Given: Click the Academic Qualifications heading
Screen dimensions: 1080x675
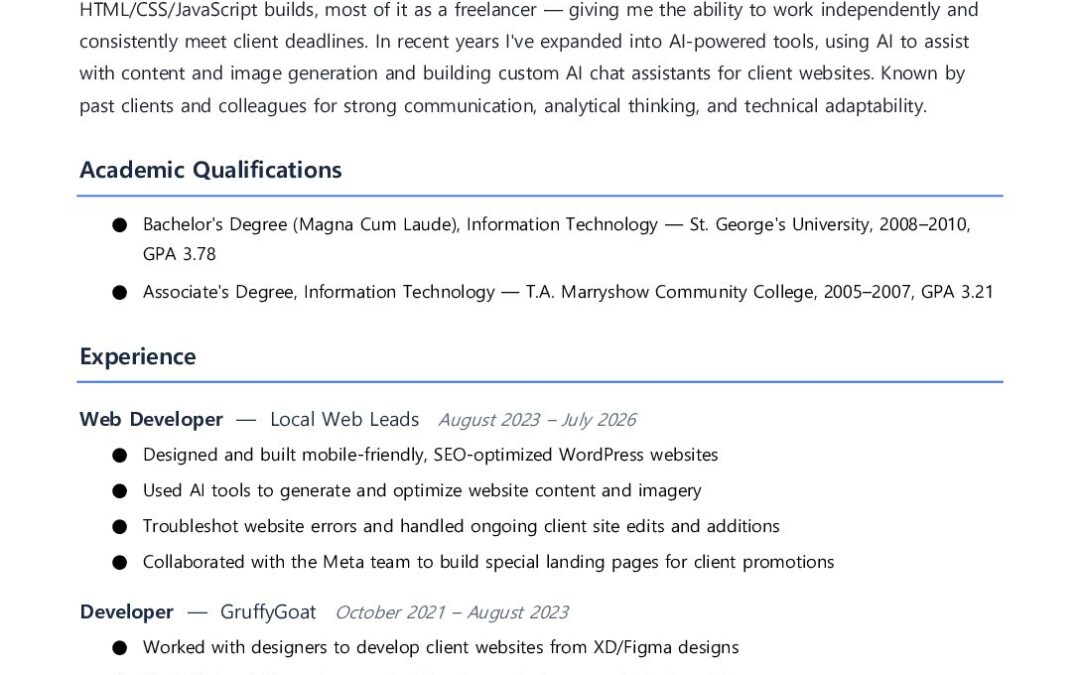Looking at the screenshot, I should click(x=210, y=170).
